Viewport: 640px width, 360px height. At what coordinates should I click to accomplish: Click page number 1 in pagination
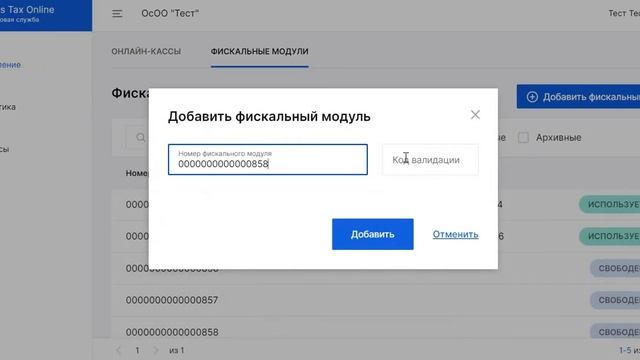click(x=137, y=350)
